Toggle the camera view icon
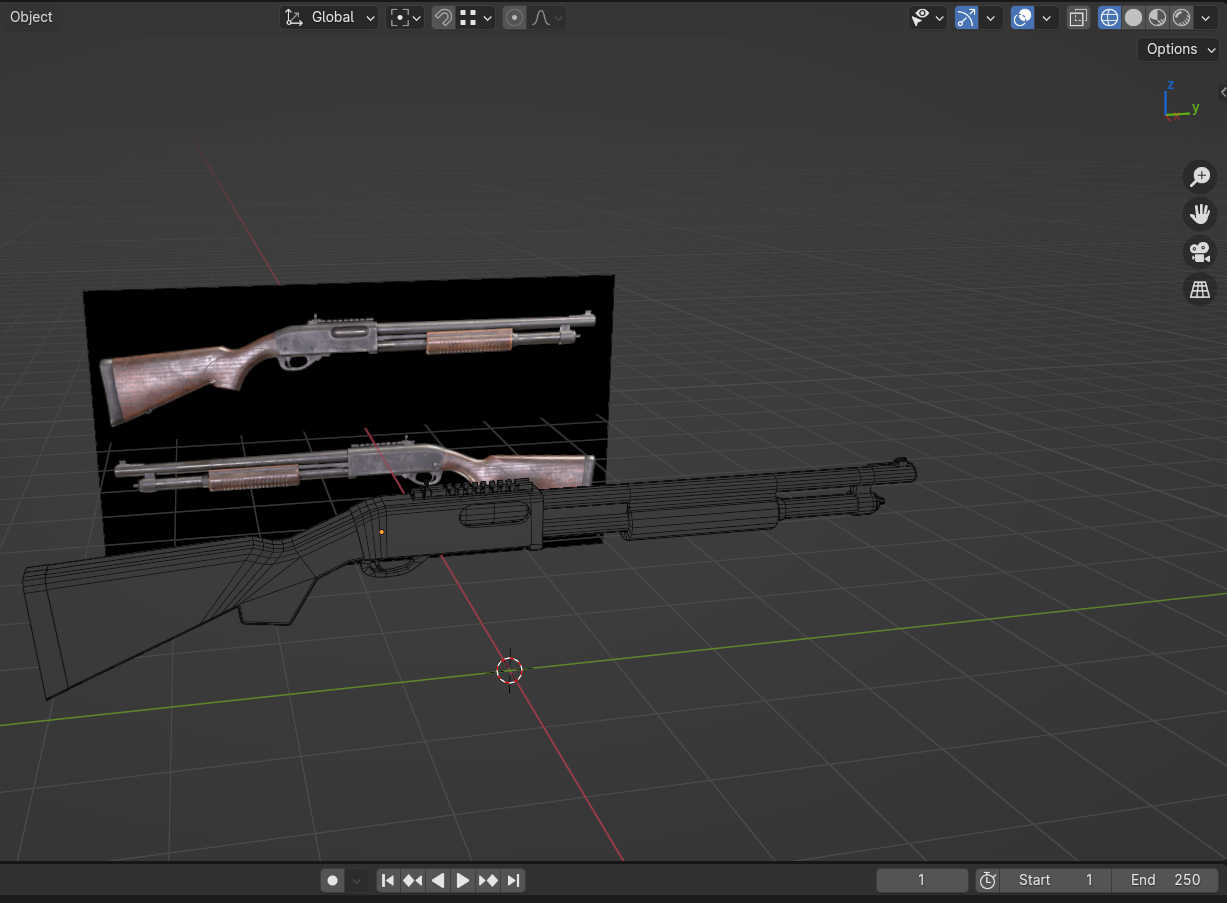This screenshot has height=903, width=1227. point(1199,252)
